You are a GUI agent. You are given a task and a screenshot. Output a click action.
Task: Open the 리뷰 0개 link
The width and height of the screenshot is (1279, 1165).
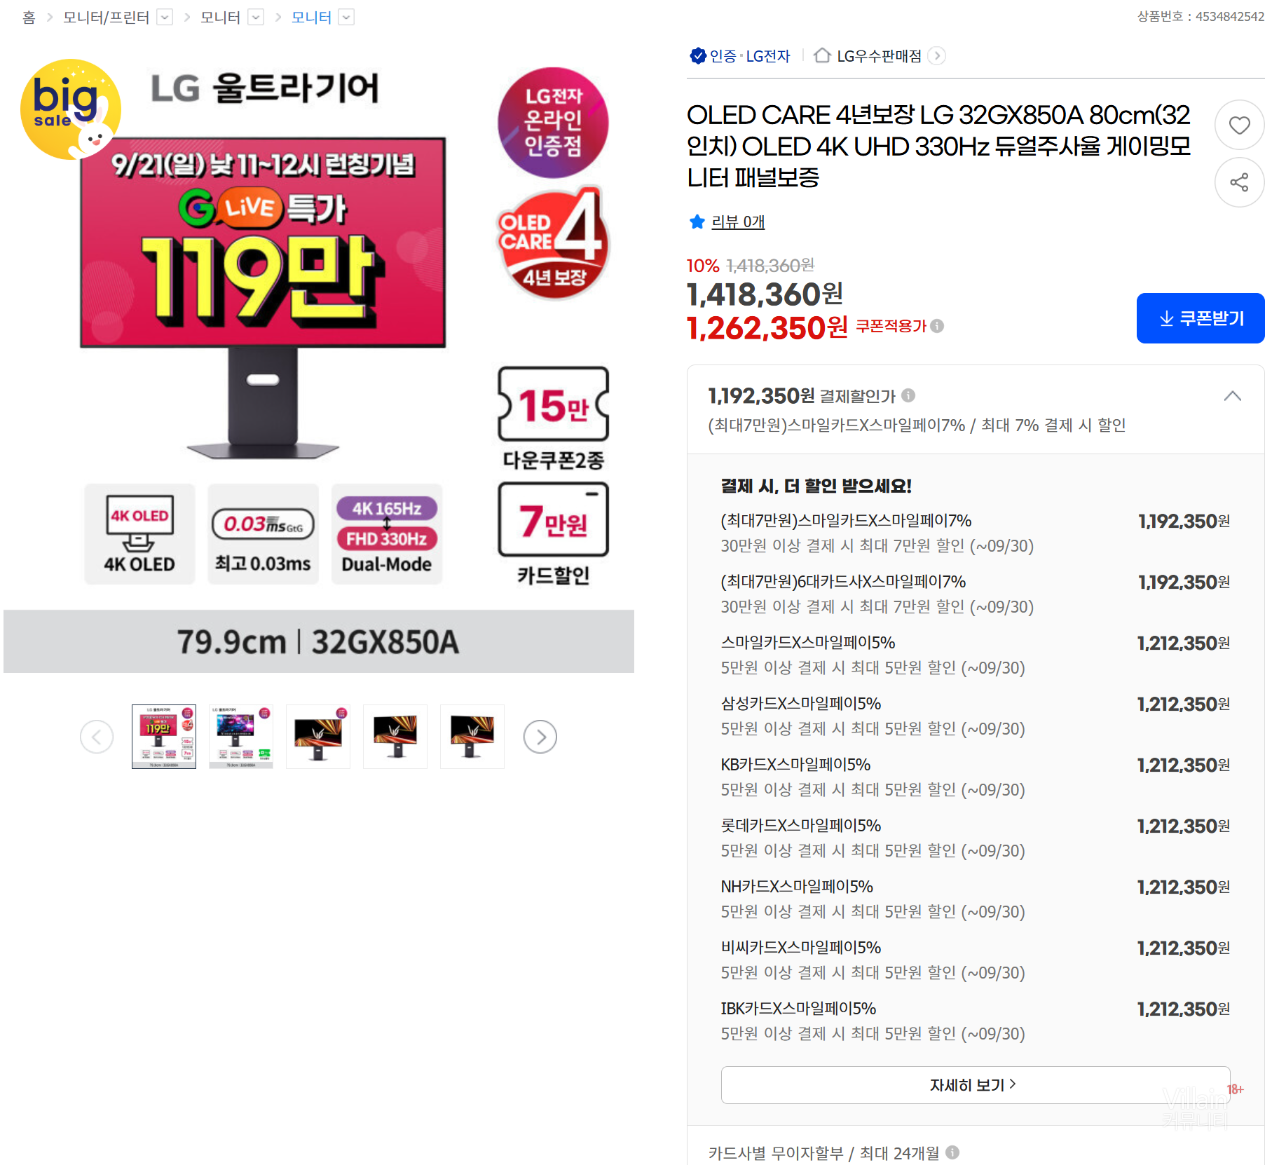[x=738, y=222]
